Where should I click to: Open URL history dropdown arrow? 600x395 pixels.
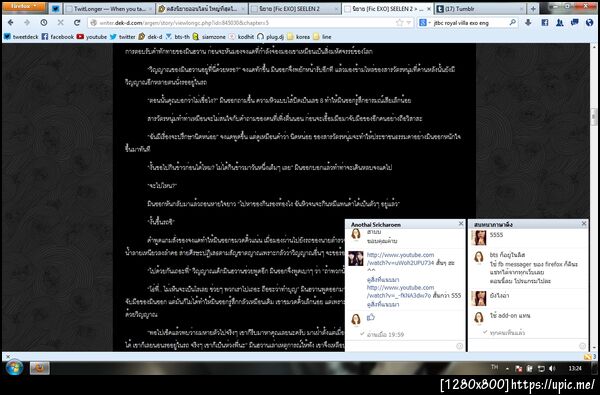(408, 23)
